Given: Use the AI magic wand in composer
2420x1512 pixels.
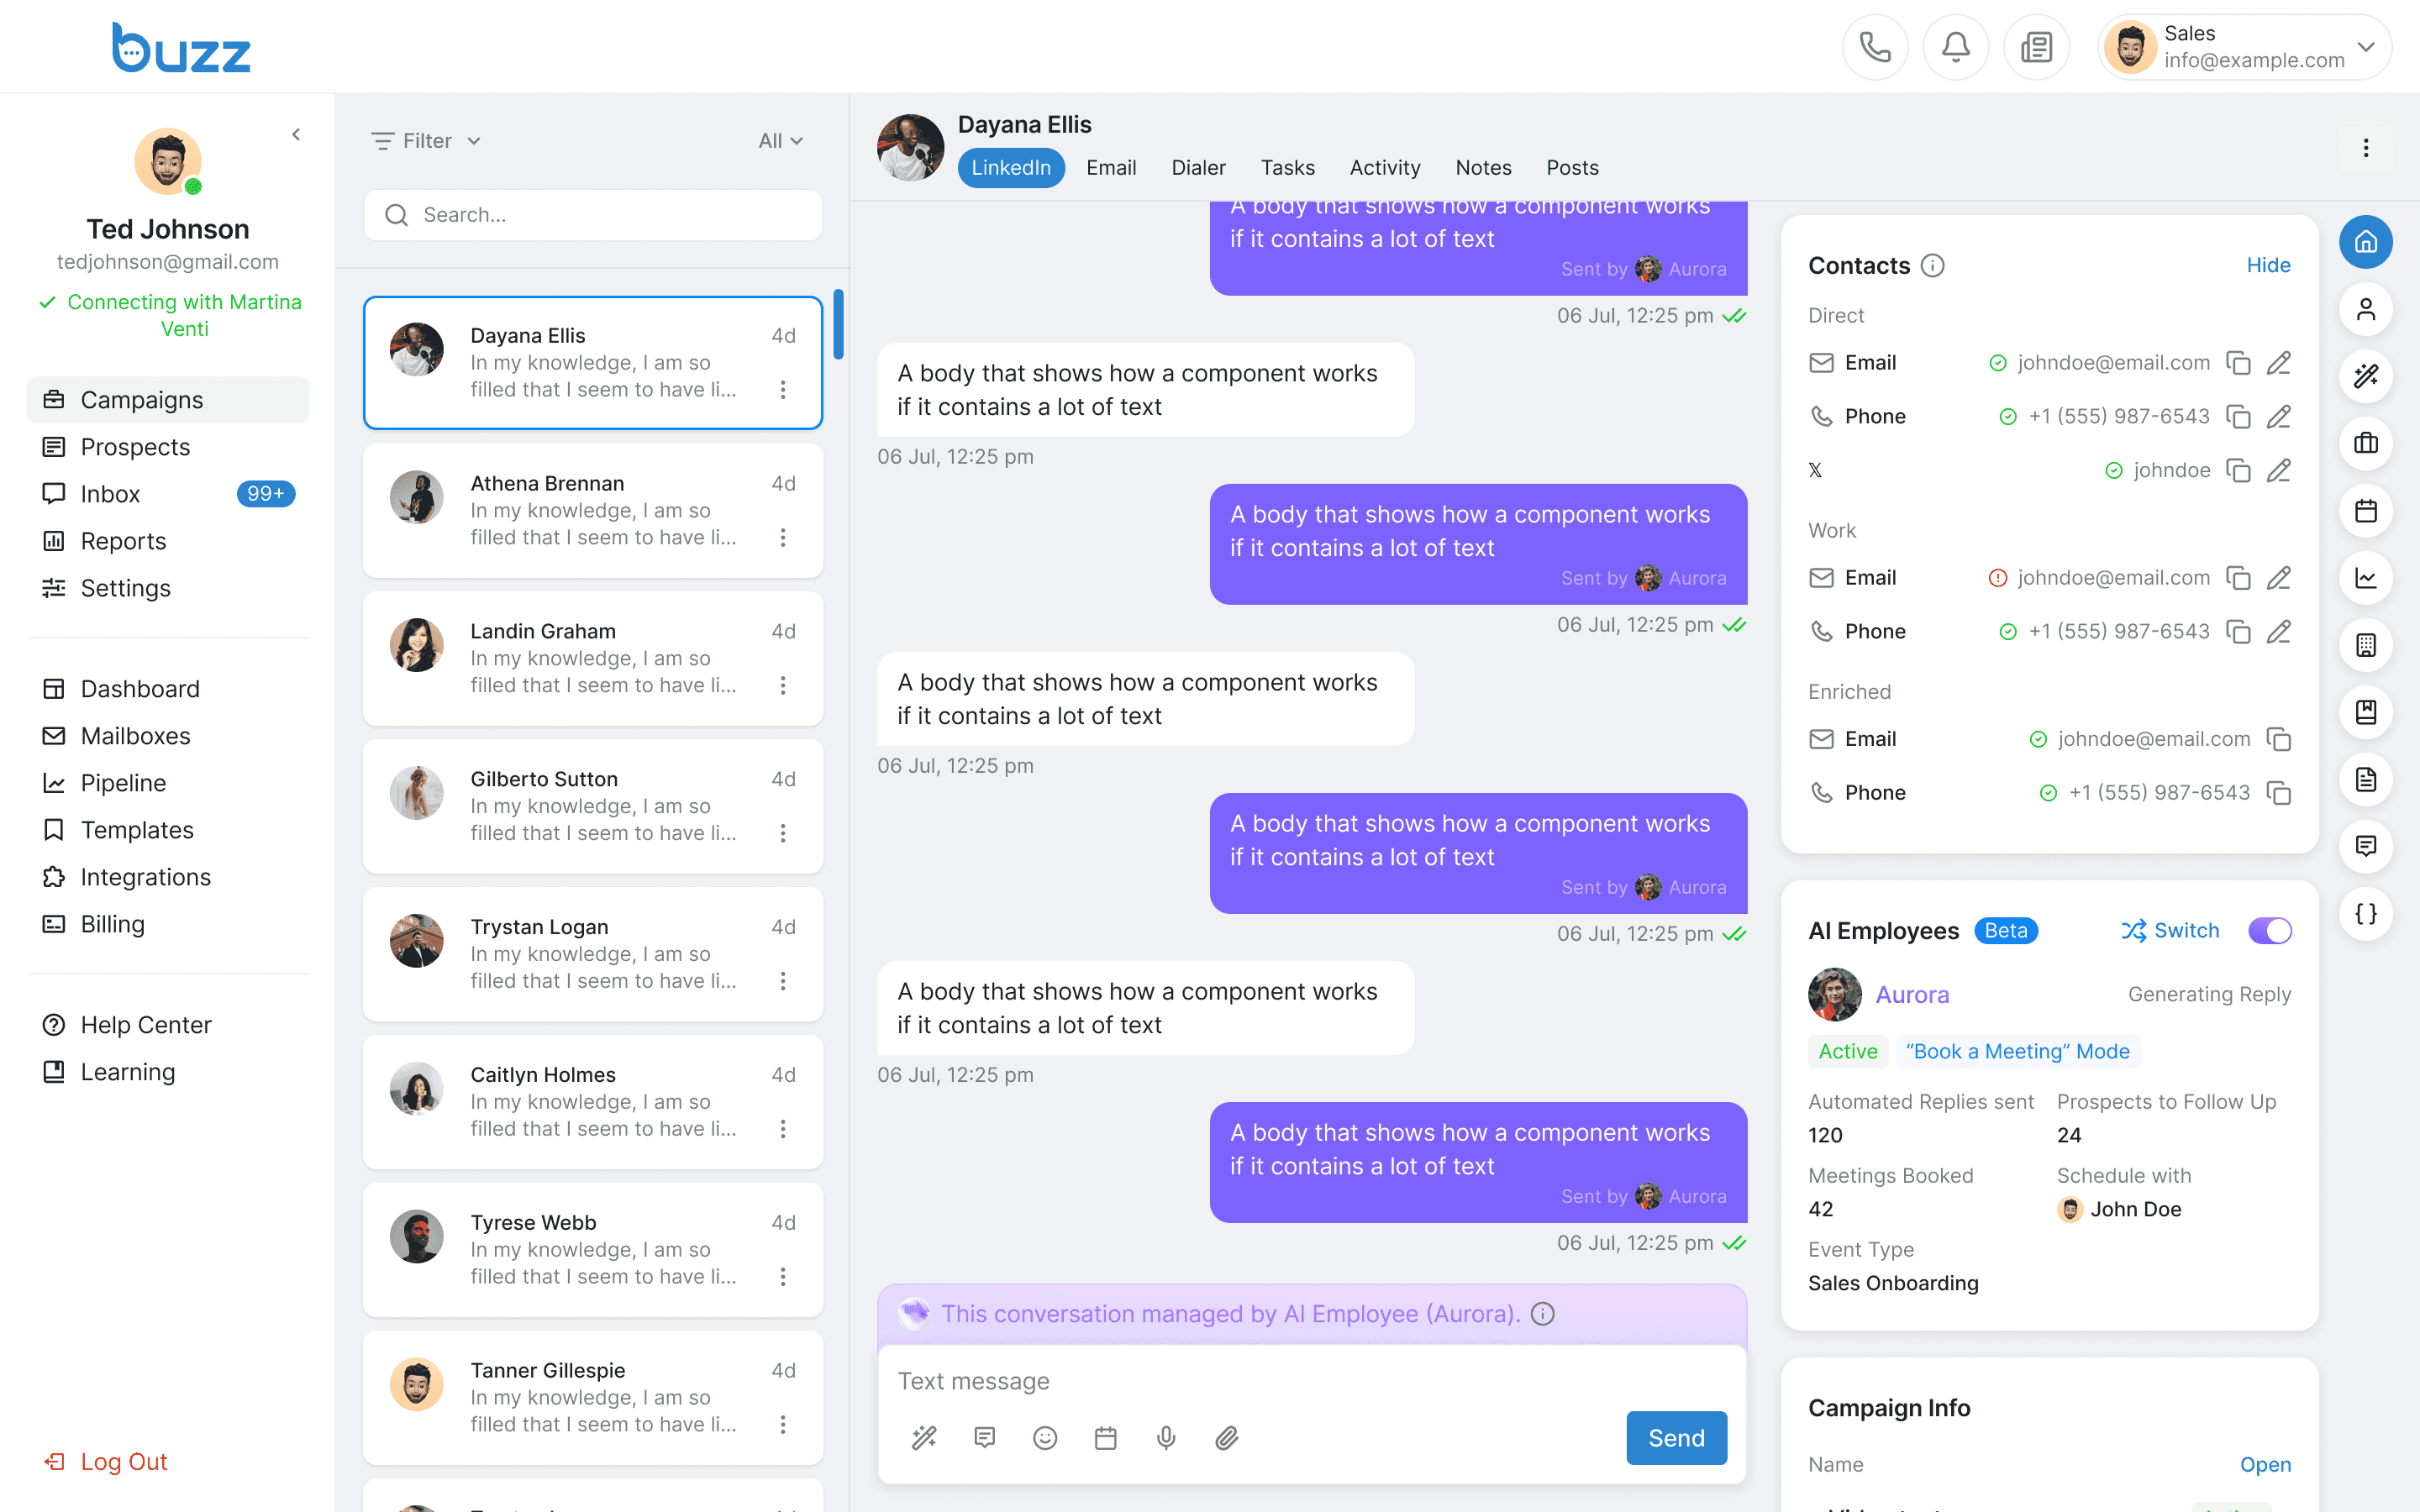Looking at the screenshot, I should [924, 1438].
